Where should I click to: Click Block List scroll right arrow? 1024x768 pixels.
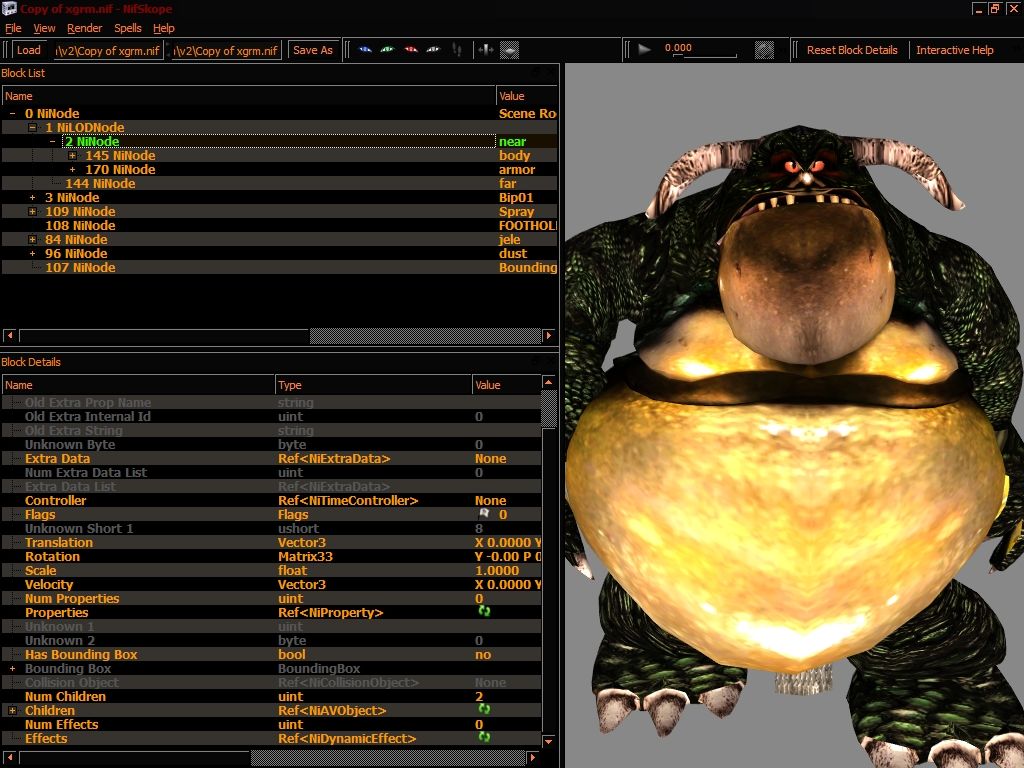[x=549, y=336]
